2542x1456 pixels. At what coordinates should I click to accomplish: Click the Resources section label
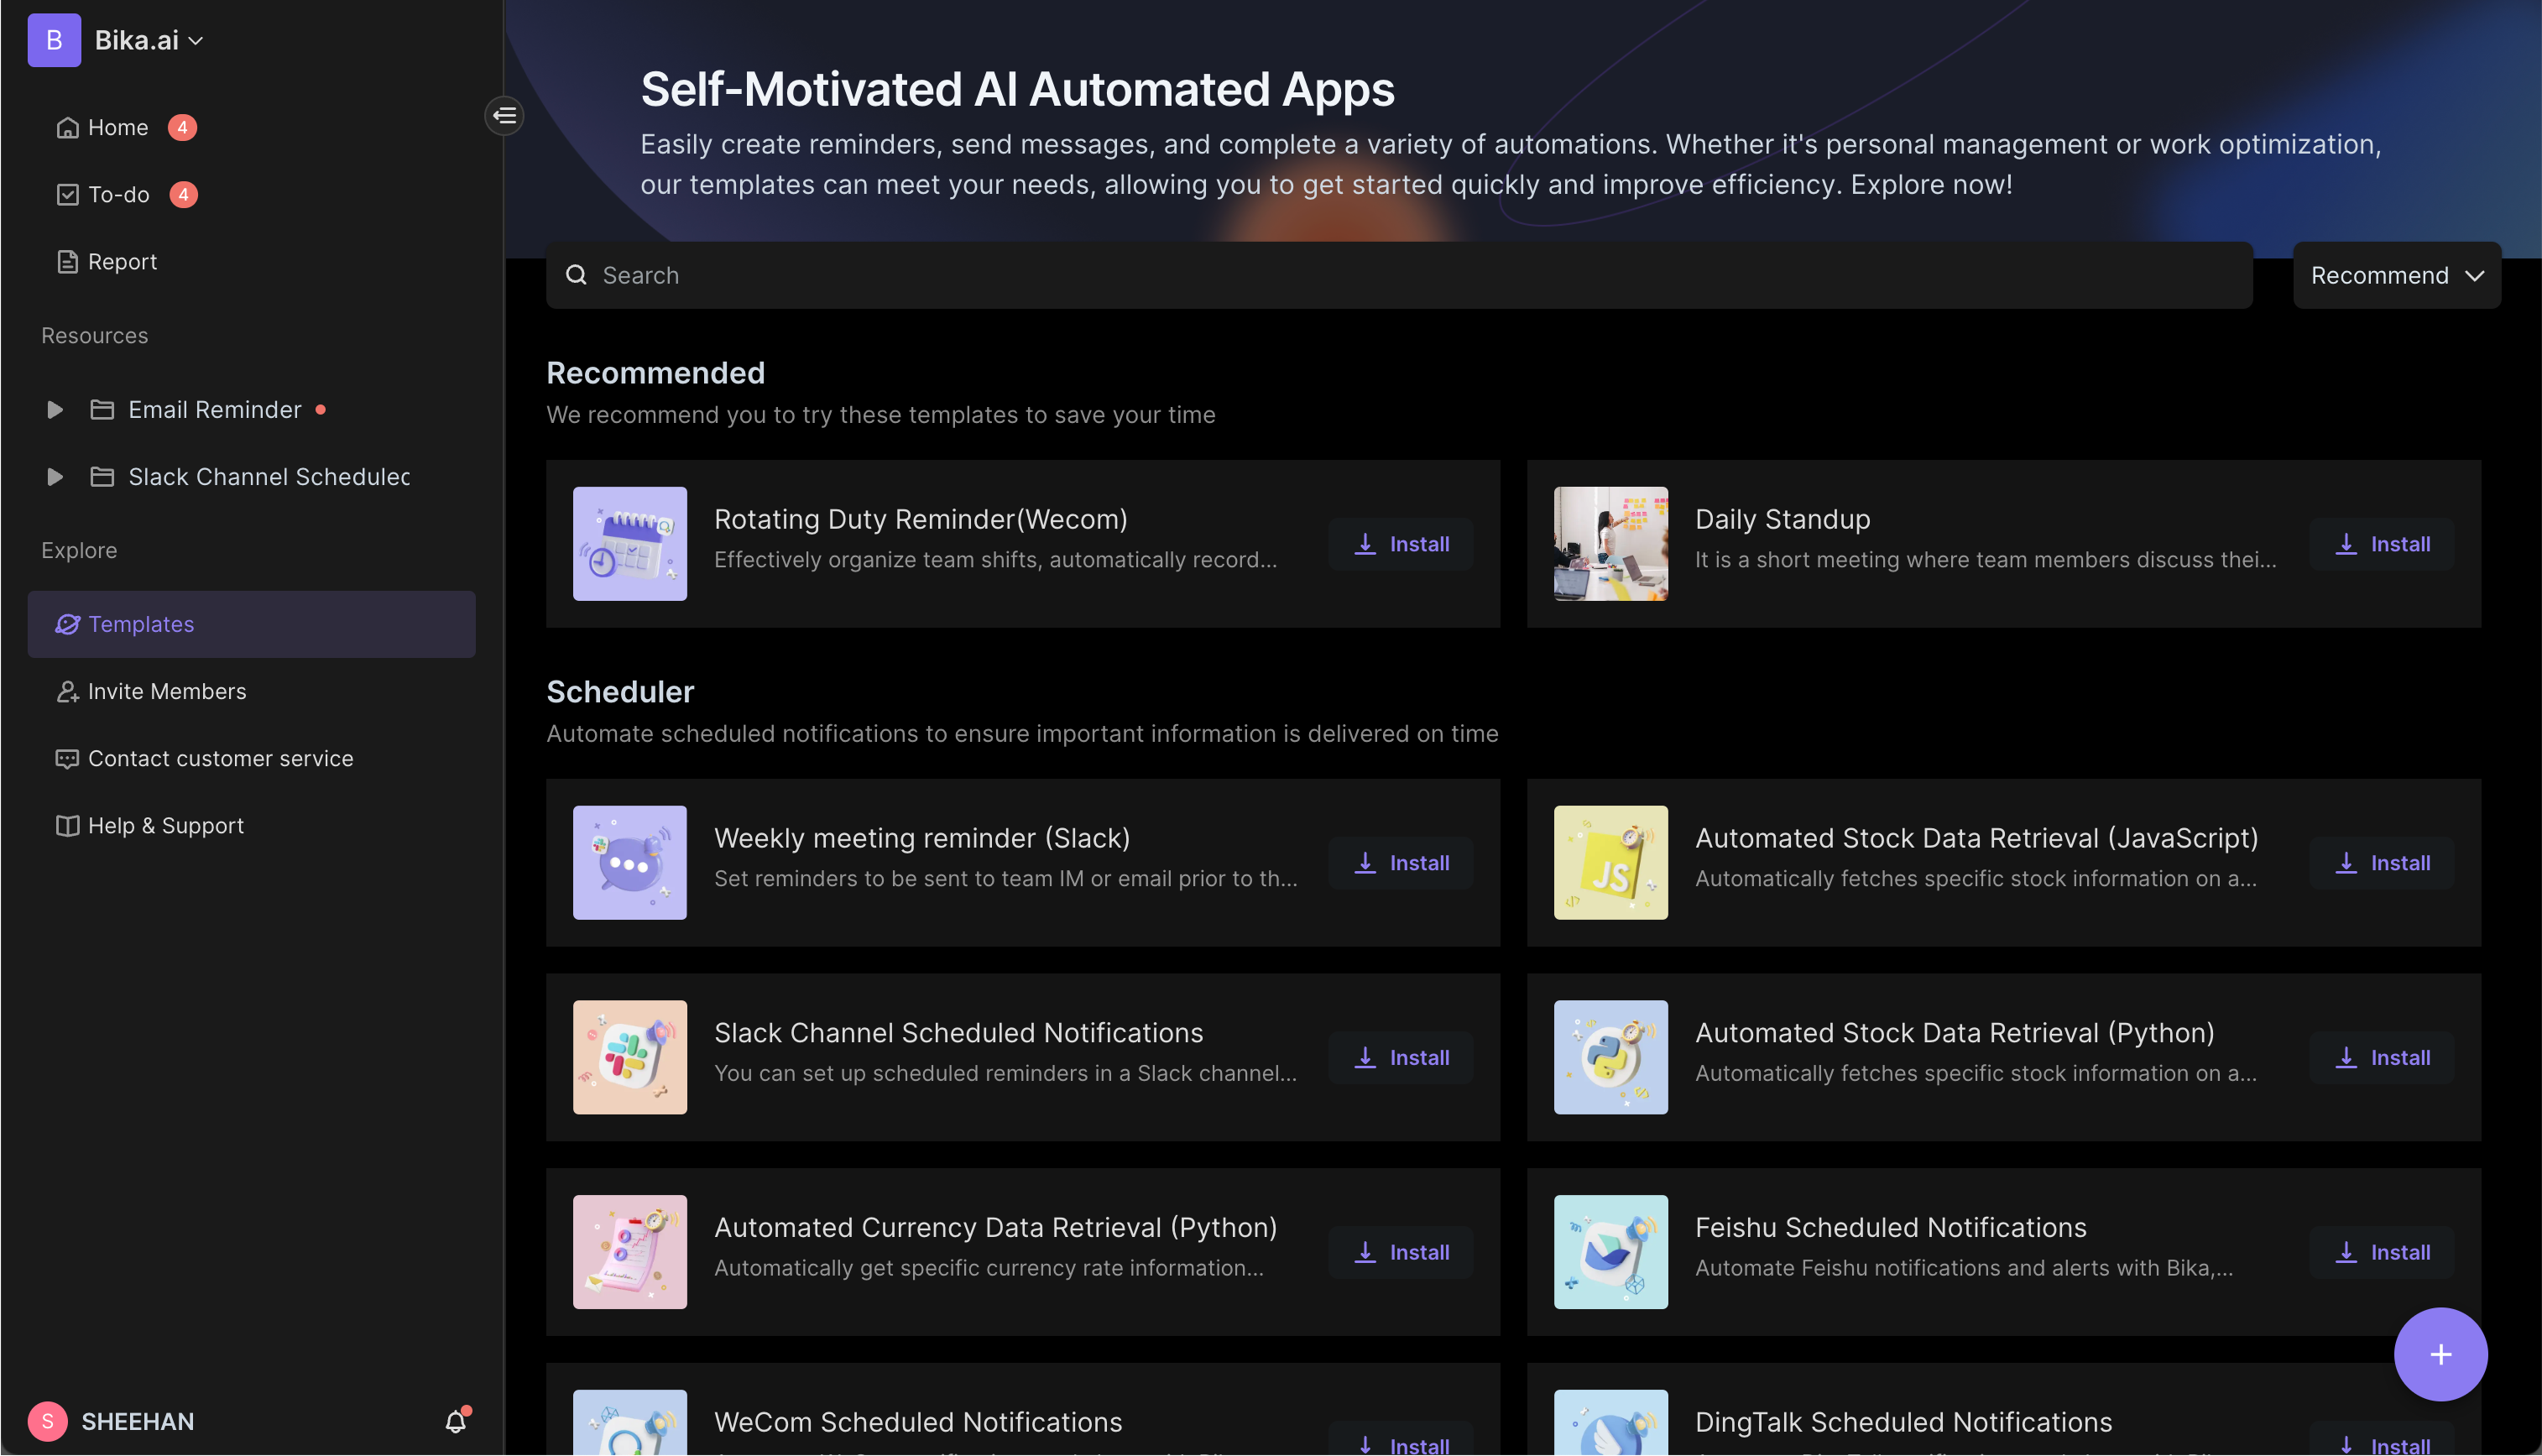coord(94,333)
